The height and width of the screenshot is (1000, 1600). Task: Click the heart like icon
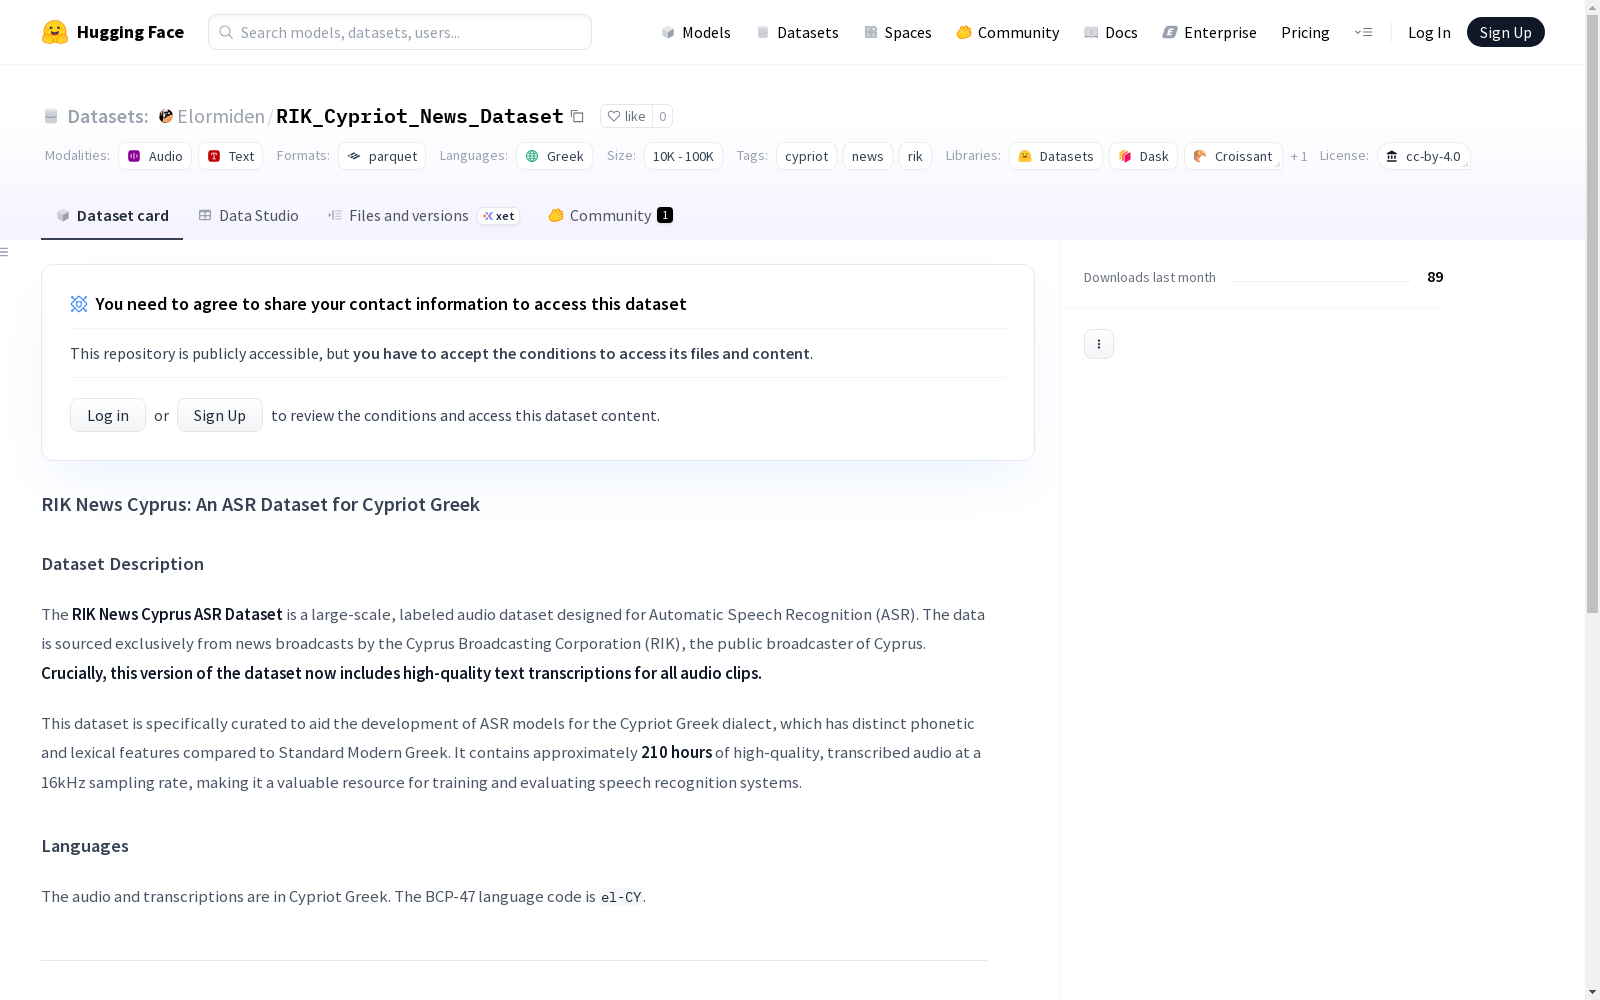coord(614,116)
